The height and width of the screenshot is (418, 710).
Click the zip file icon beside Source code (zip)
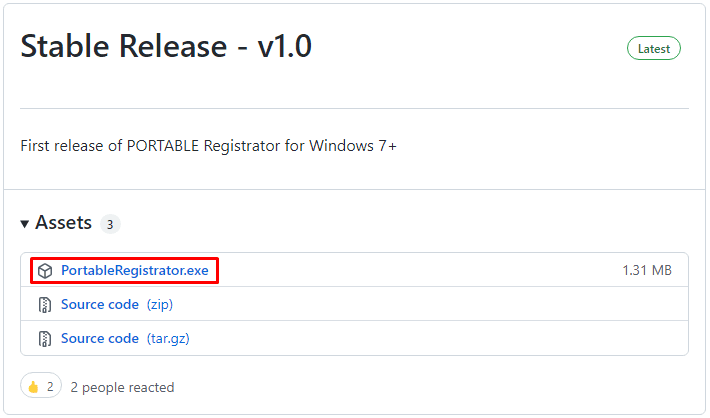pos(45,305)
